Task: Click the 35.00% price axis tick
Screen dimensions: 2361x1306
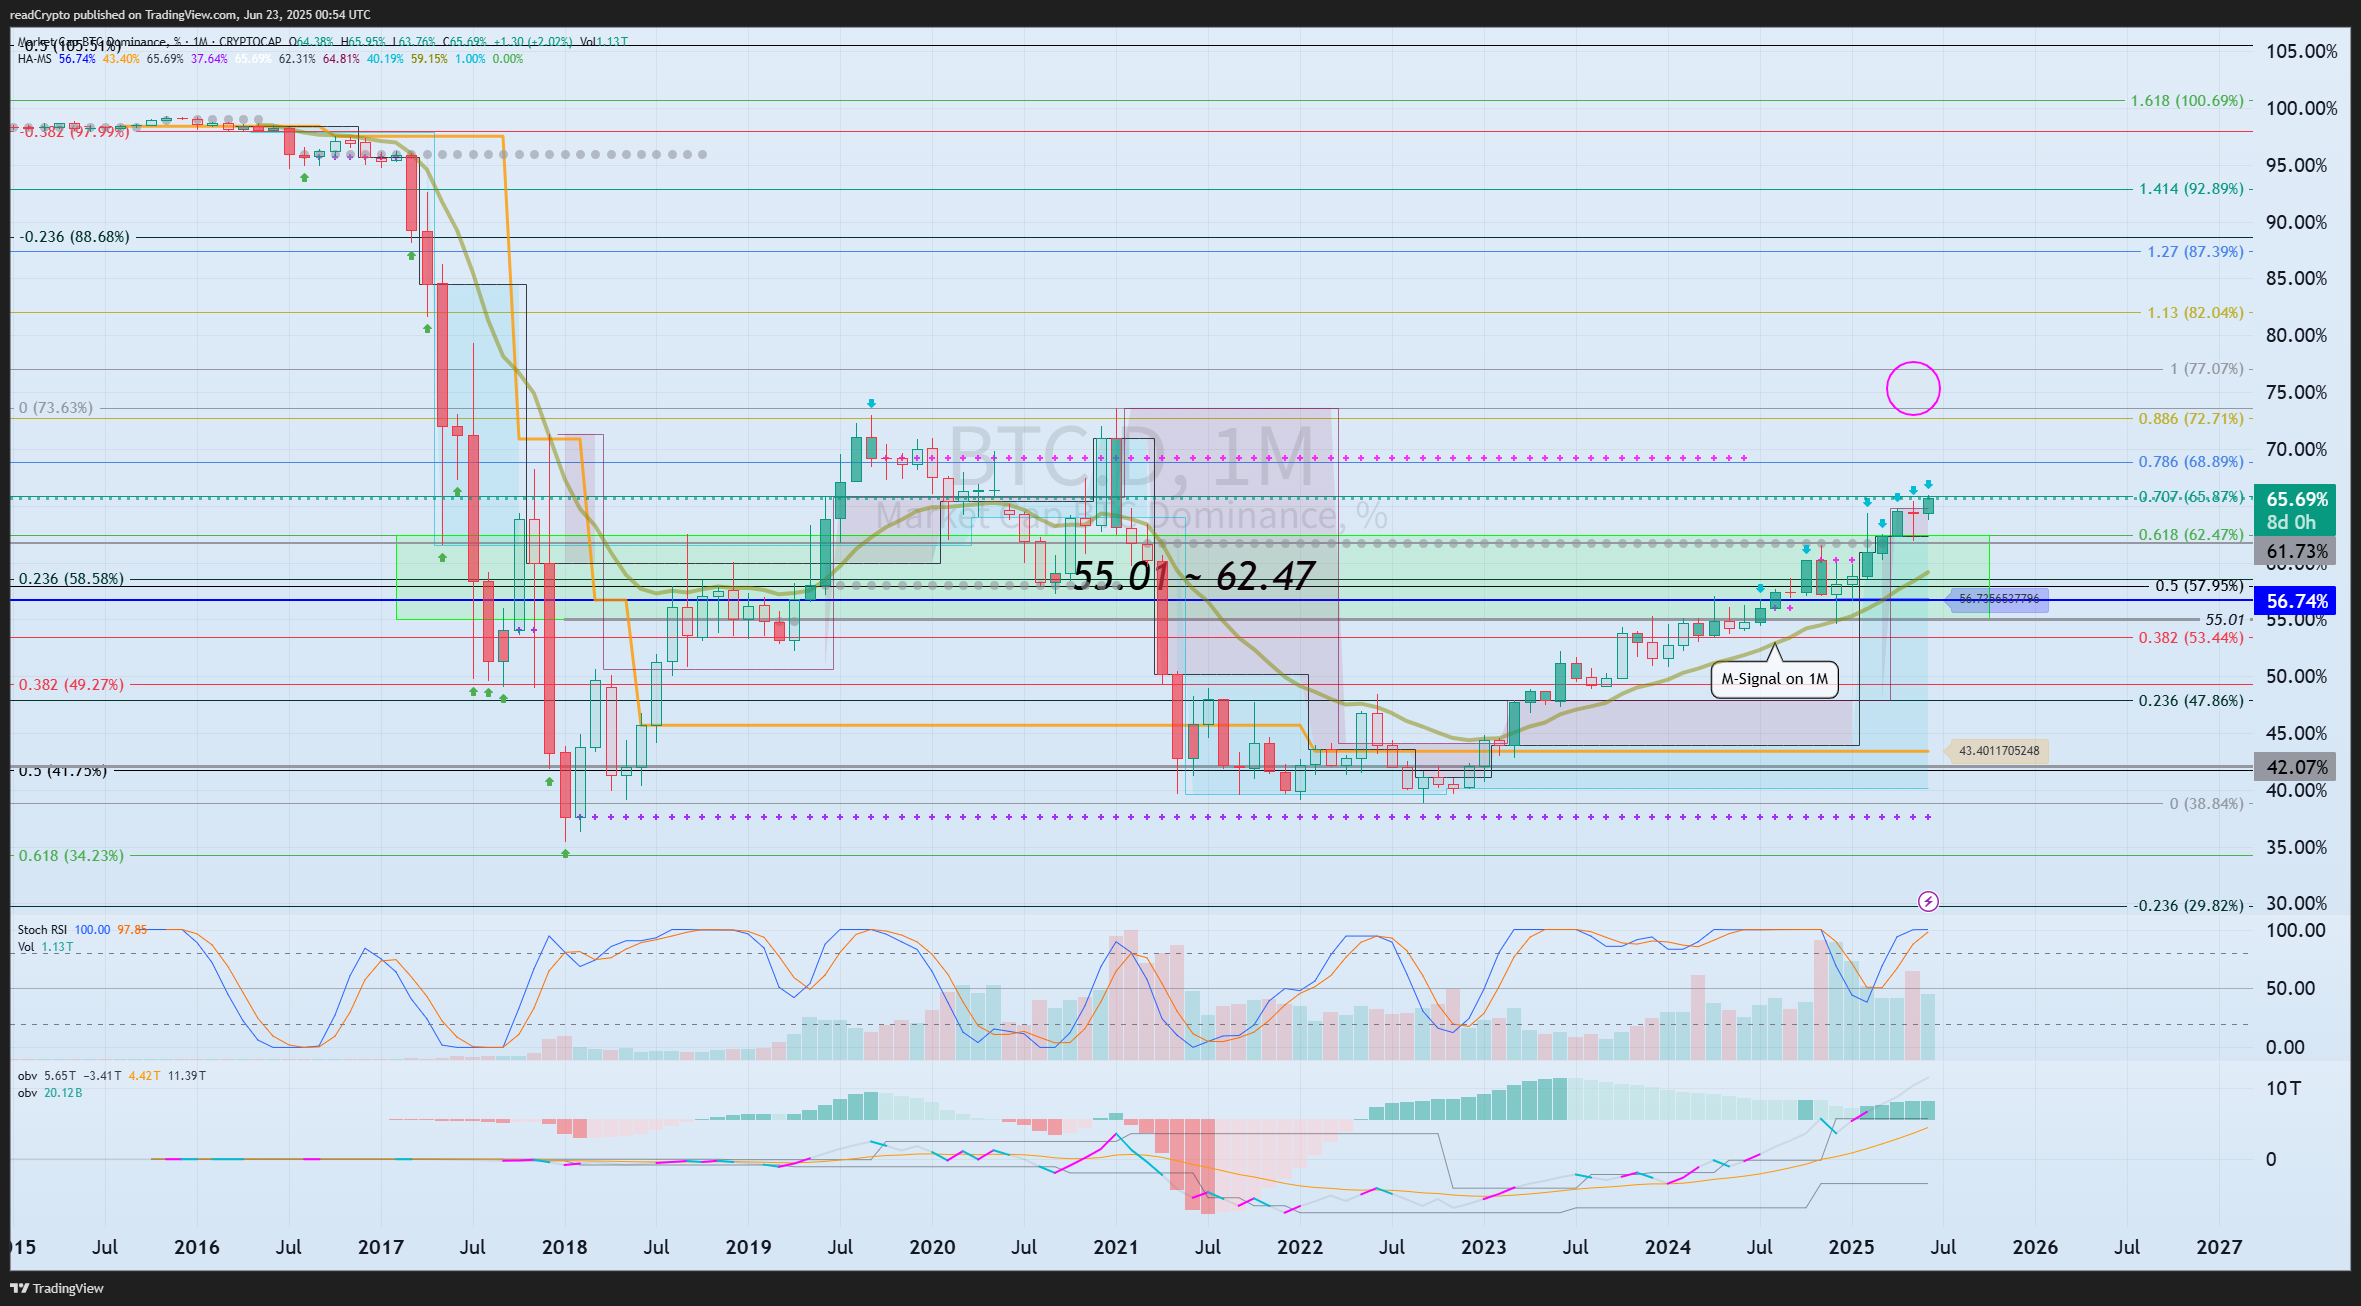Action: click(x=2296, y=847)
